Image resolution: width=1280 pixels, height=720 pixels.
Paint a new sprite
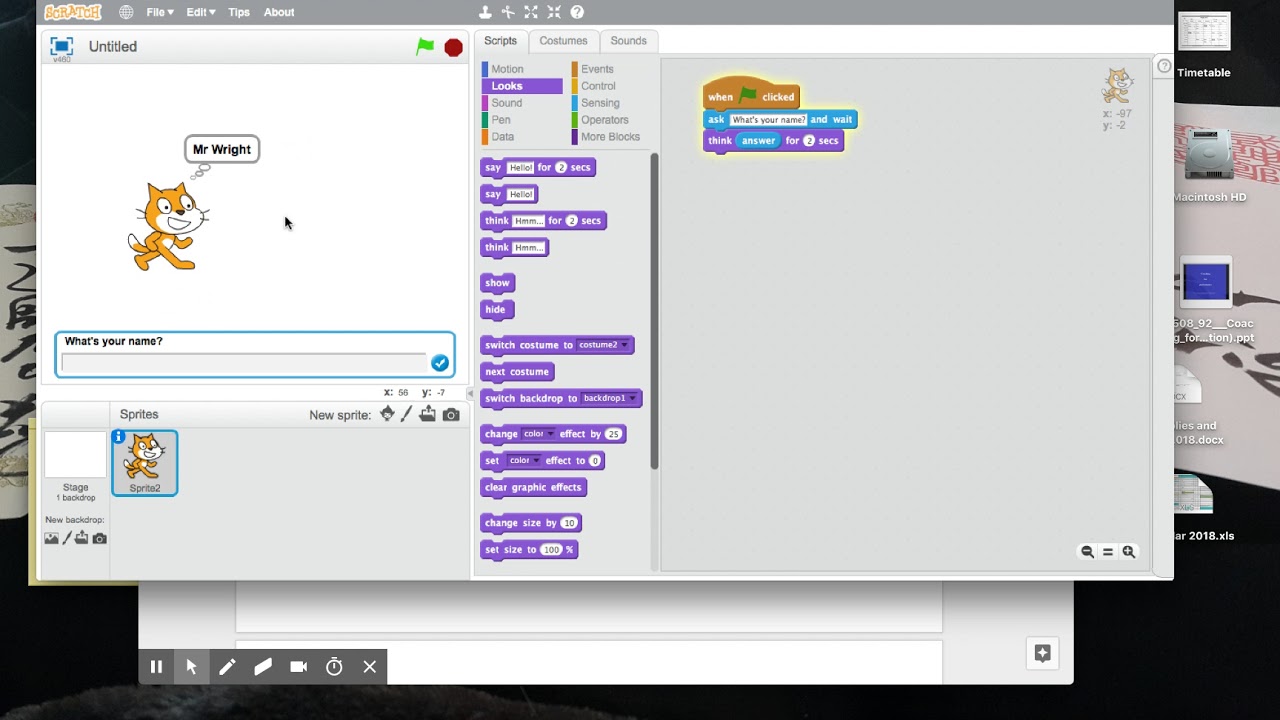click(x=407, y=414)
